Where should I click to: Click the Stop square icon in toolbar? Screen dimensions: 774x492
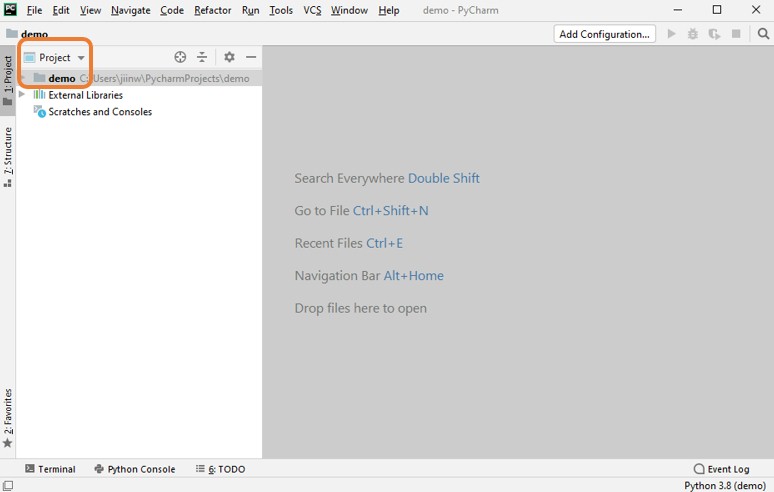coord(736,34)
